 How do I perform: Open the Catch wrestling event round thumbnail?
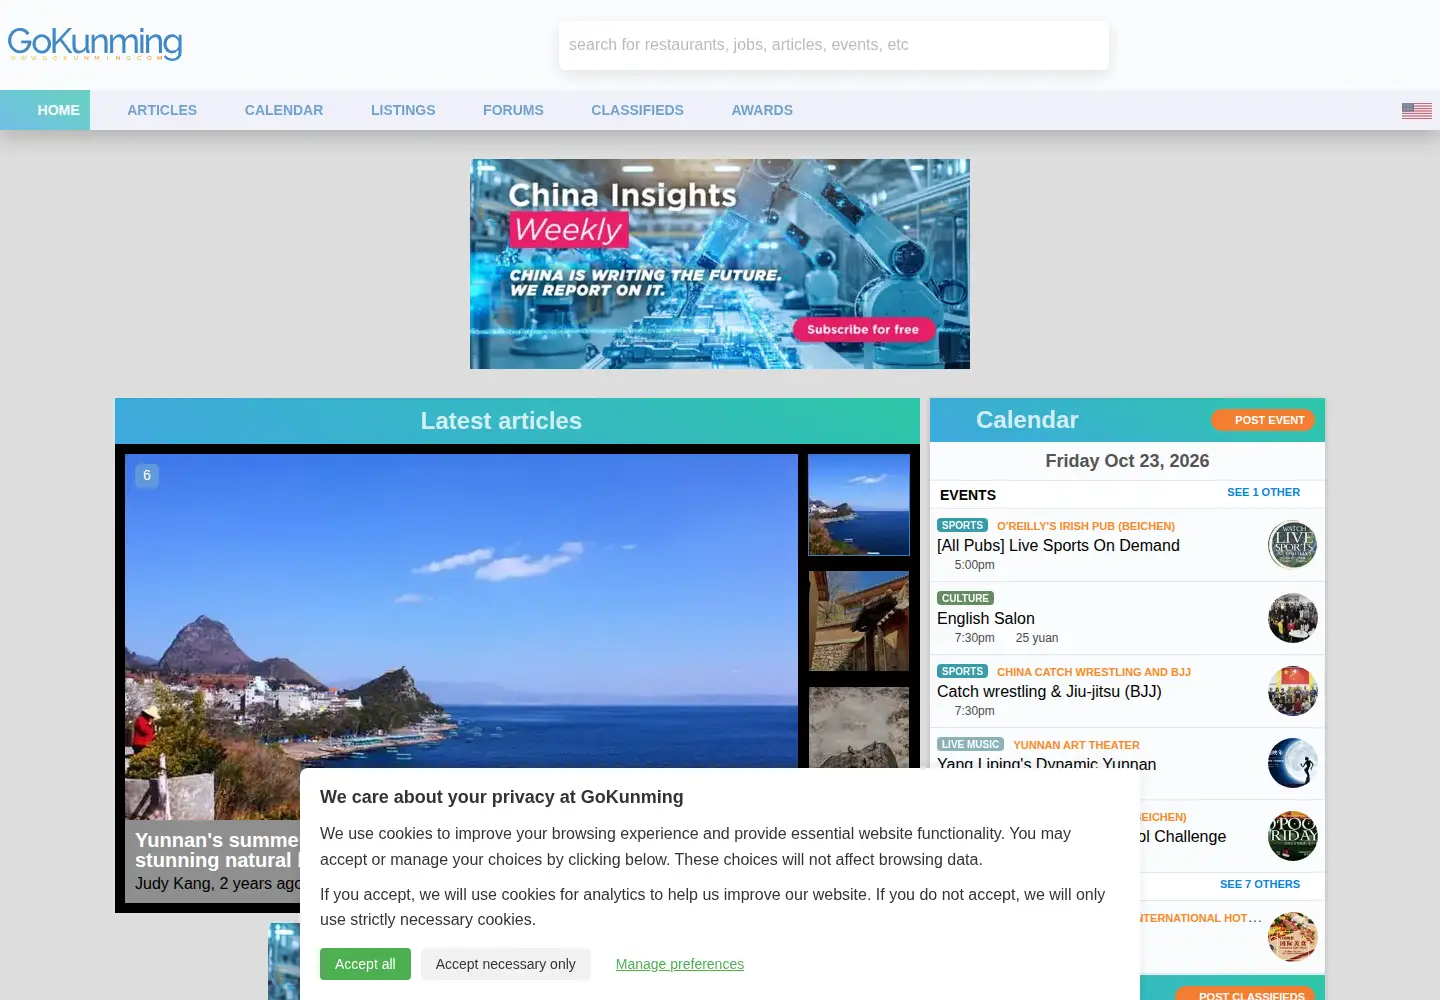pos(1292,691)
